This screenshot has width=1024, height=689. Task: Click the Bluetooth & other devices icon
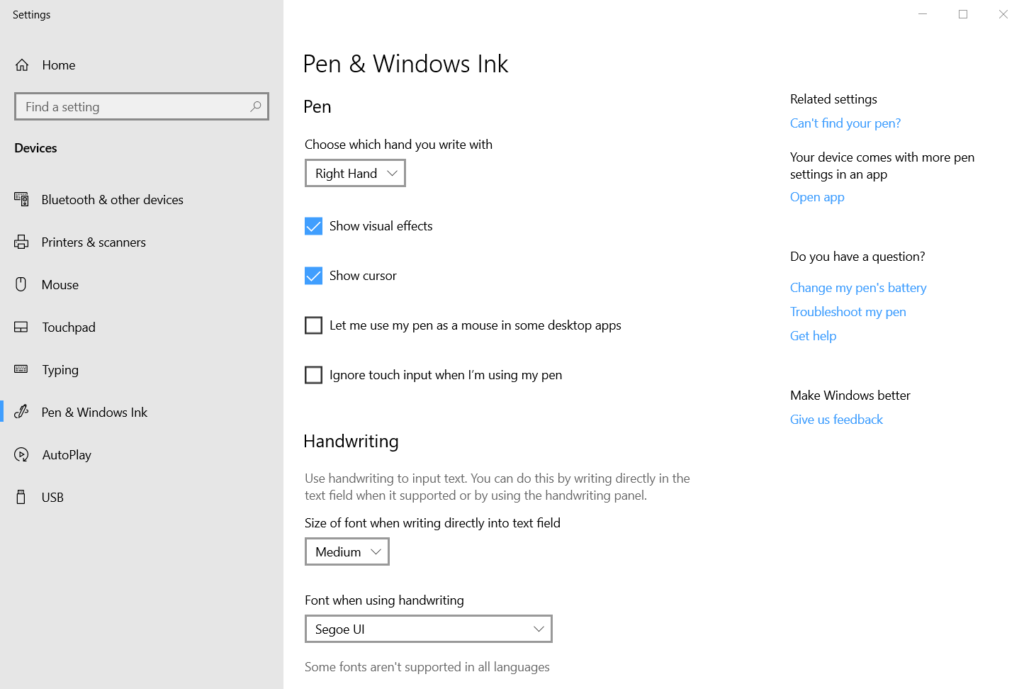pyautogui.click(x=22, y=199)
